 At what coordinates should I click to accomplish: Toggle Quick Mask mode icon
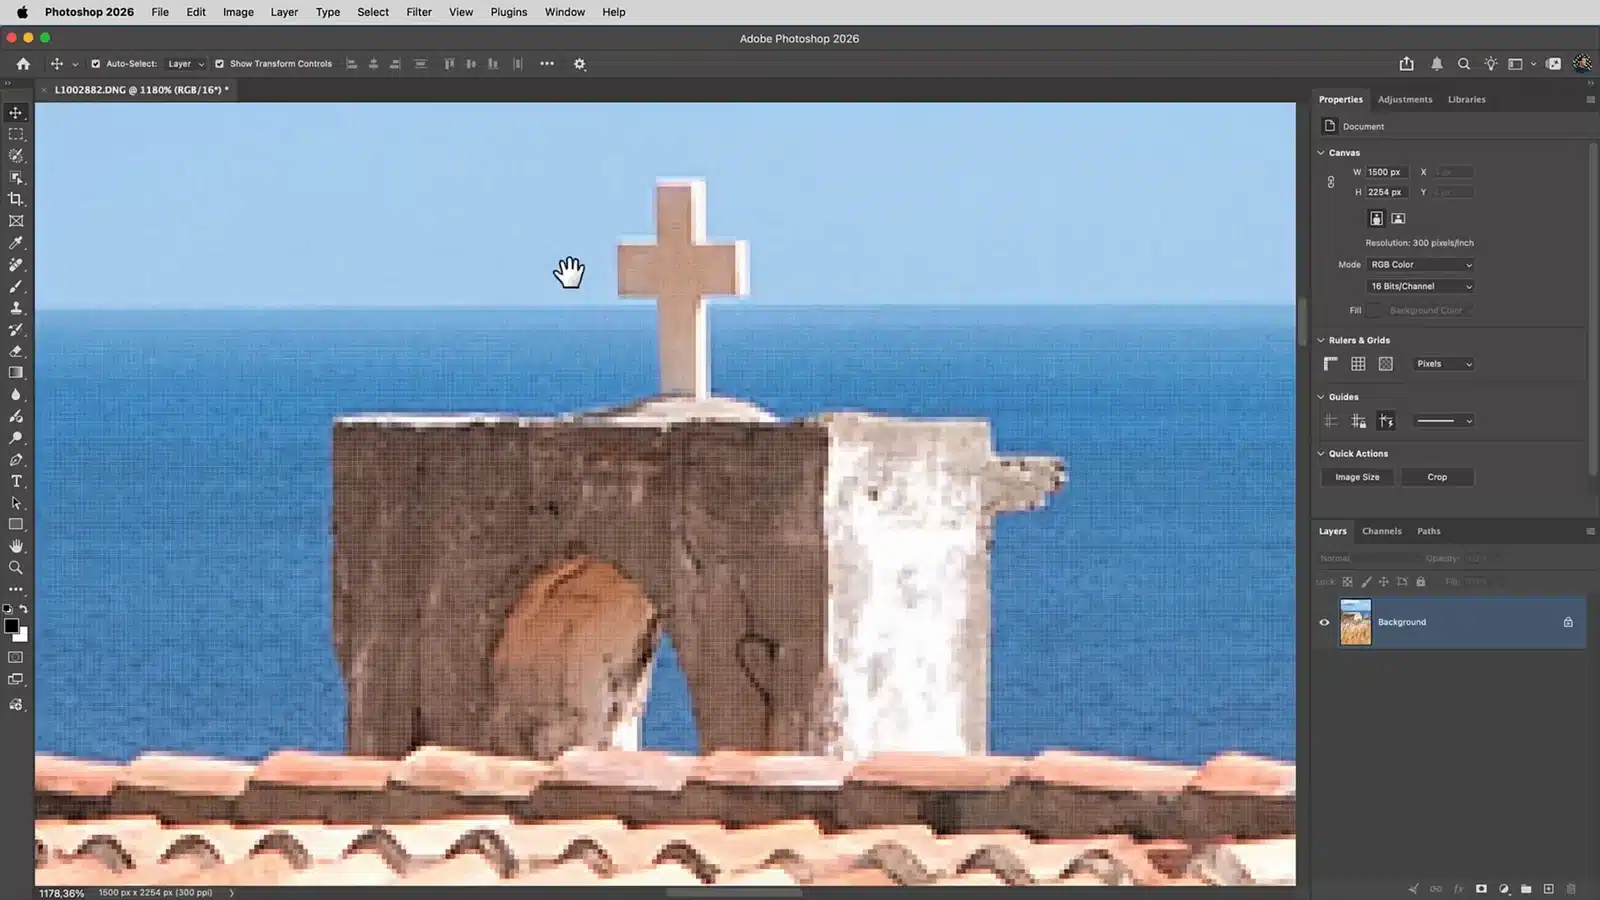coord(16,658)
